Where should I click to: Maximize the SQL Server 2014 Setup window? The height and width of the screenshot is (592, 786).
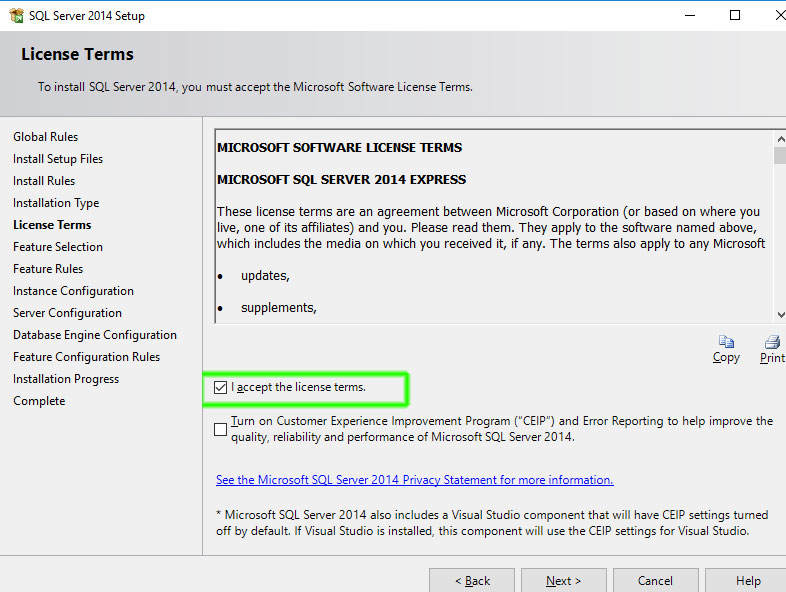(735, 16)
